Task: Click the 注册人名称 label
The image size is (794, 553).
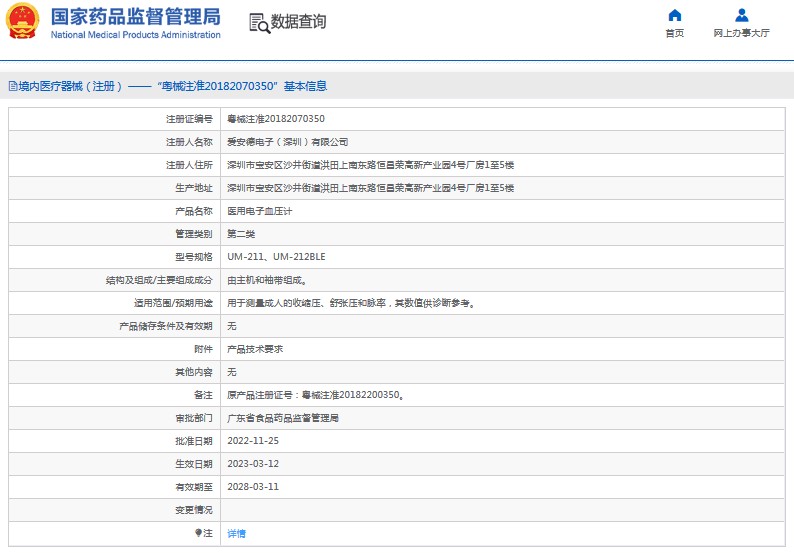Action: pos(189,142)
